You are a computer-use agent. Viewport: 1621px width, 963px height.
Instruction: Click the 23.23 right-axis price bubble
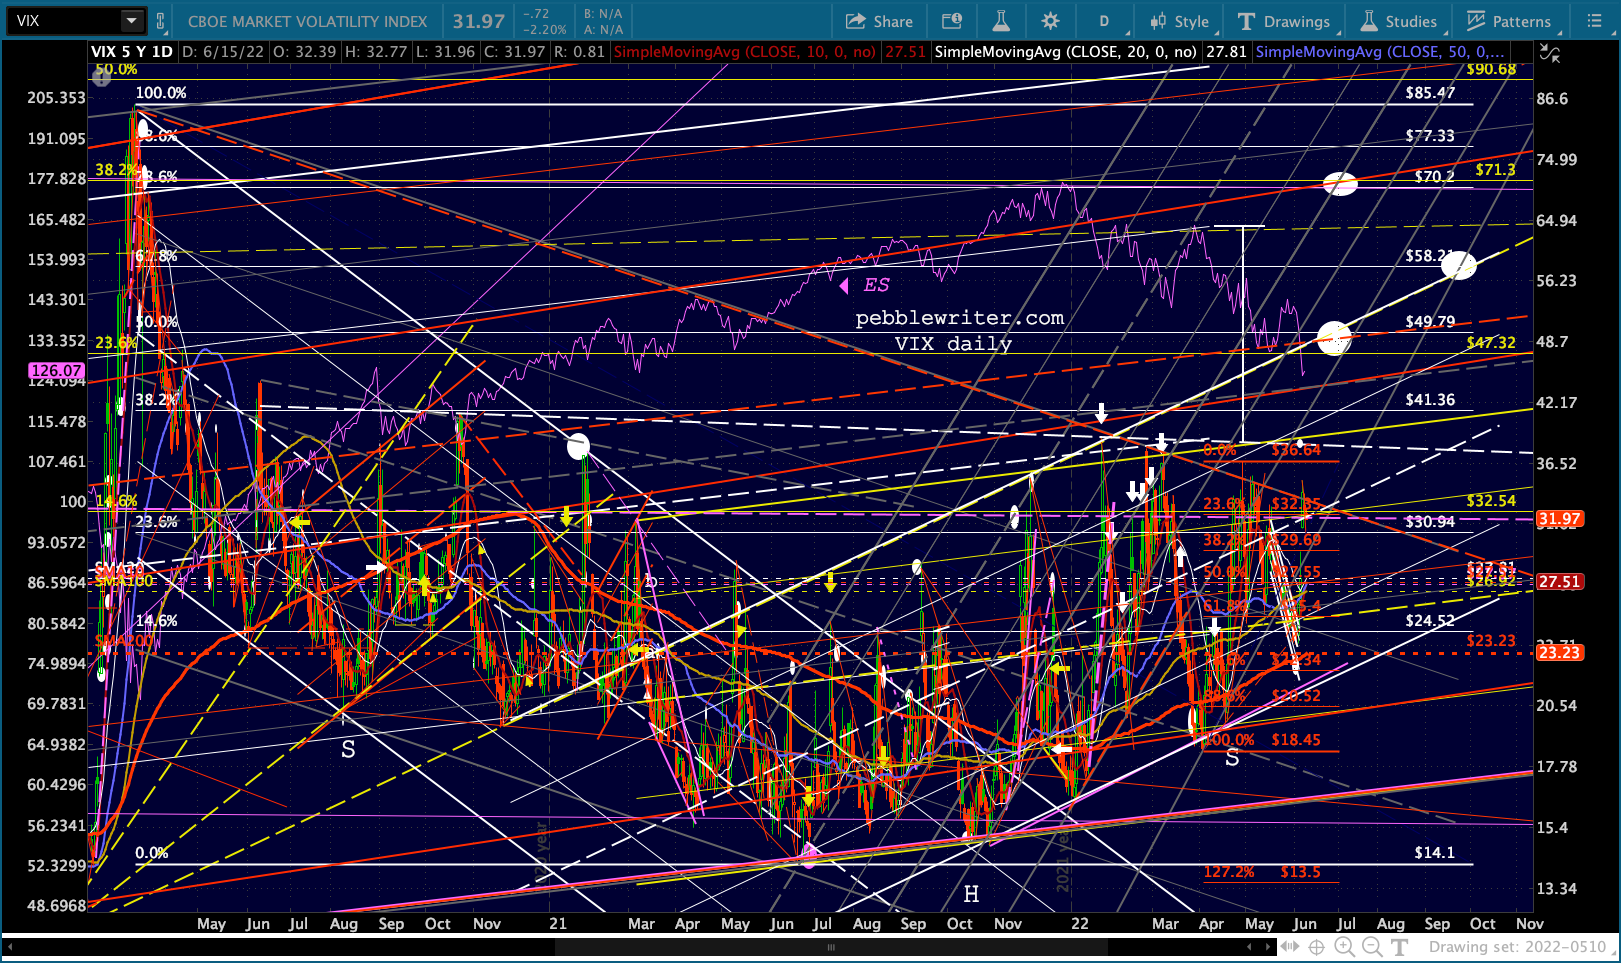pyautogui.click(x=1560, y=653)
